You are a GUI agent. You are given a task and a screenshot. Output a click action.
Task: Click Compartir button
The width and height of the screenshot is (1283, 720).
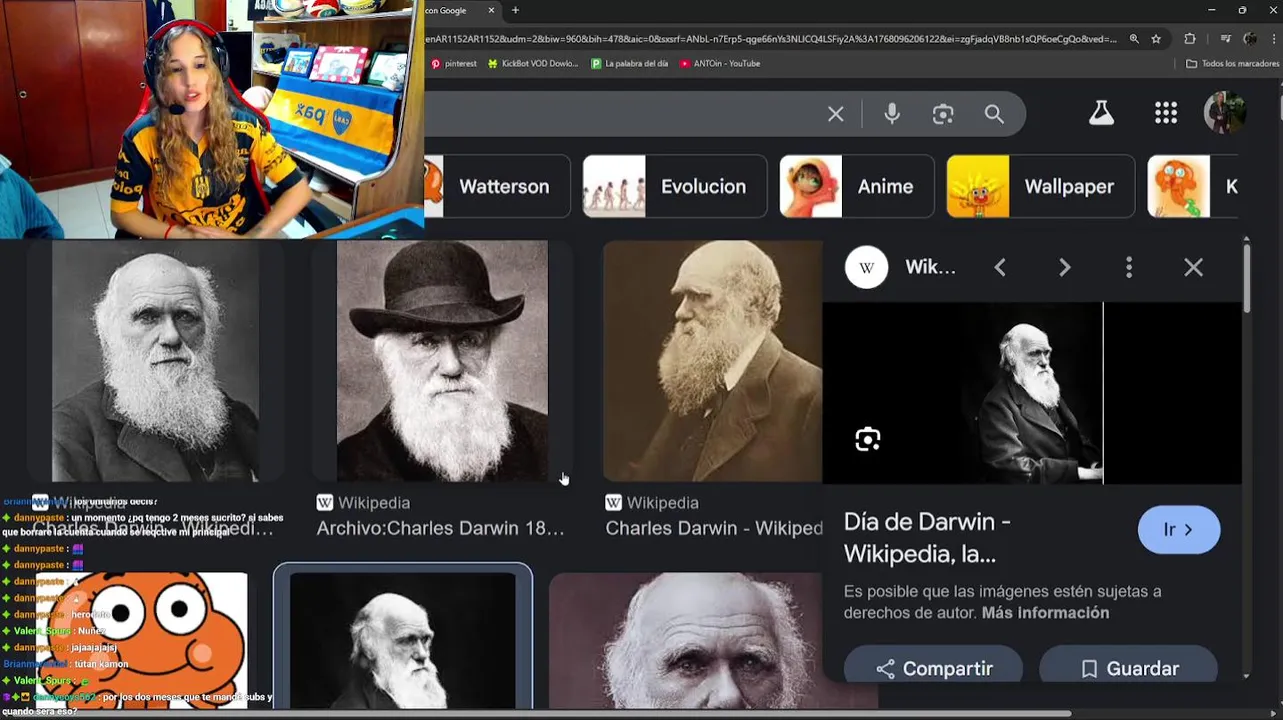point(933,668)
